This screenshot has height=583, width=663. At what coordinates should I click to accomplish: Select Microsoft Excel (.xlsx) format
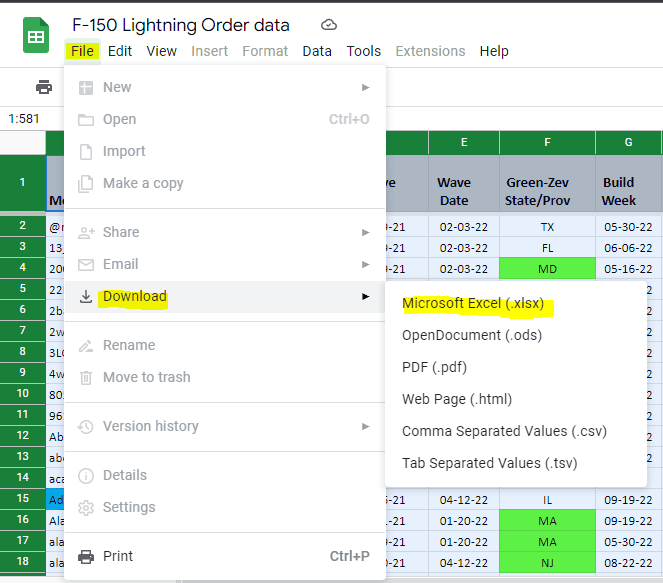(x=473, y=303)
